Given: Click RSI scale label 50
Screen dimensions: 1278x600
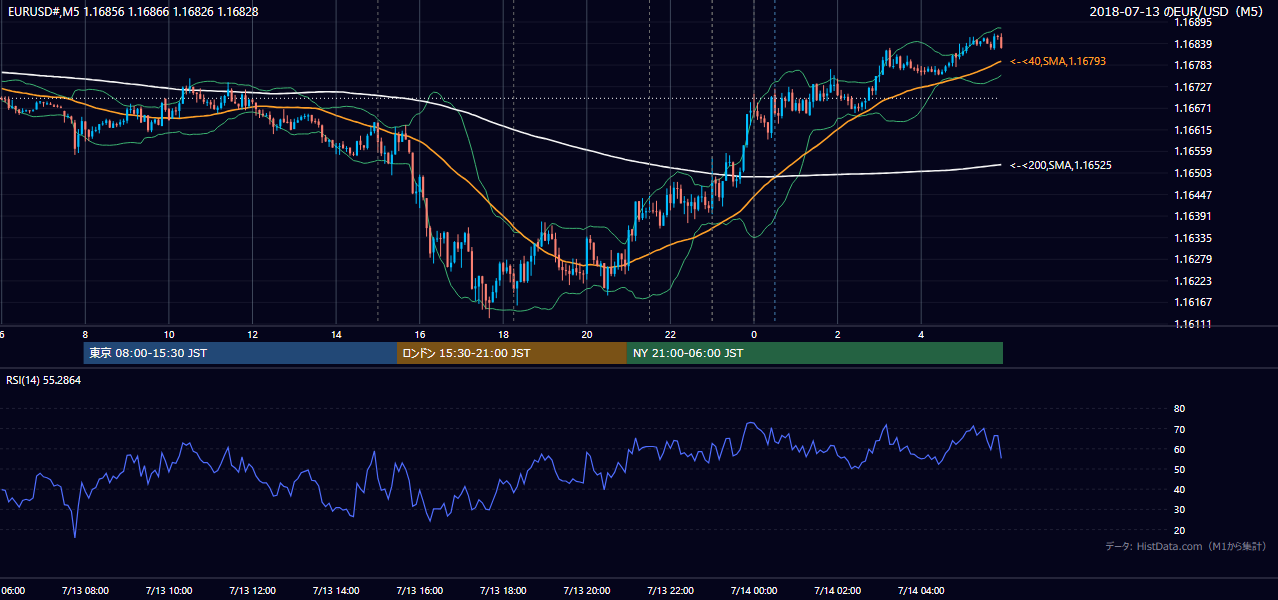Looking at the screenshot, I should (1179, 469).
